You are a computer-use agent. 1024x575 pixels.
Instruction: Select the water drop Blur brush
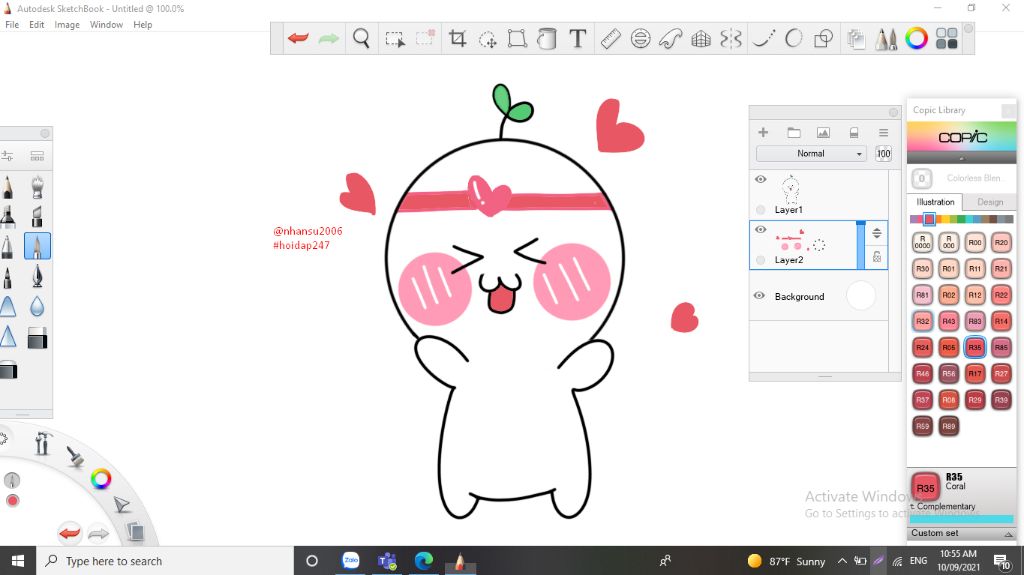pos(37,306)
